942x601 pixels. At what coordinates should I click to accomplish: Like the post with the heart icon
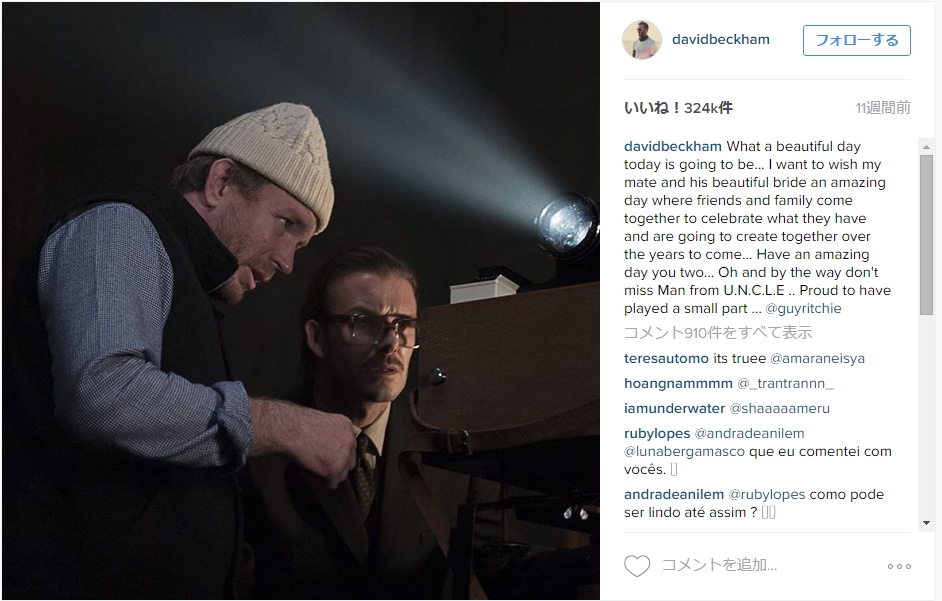[637, 566]
